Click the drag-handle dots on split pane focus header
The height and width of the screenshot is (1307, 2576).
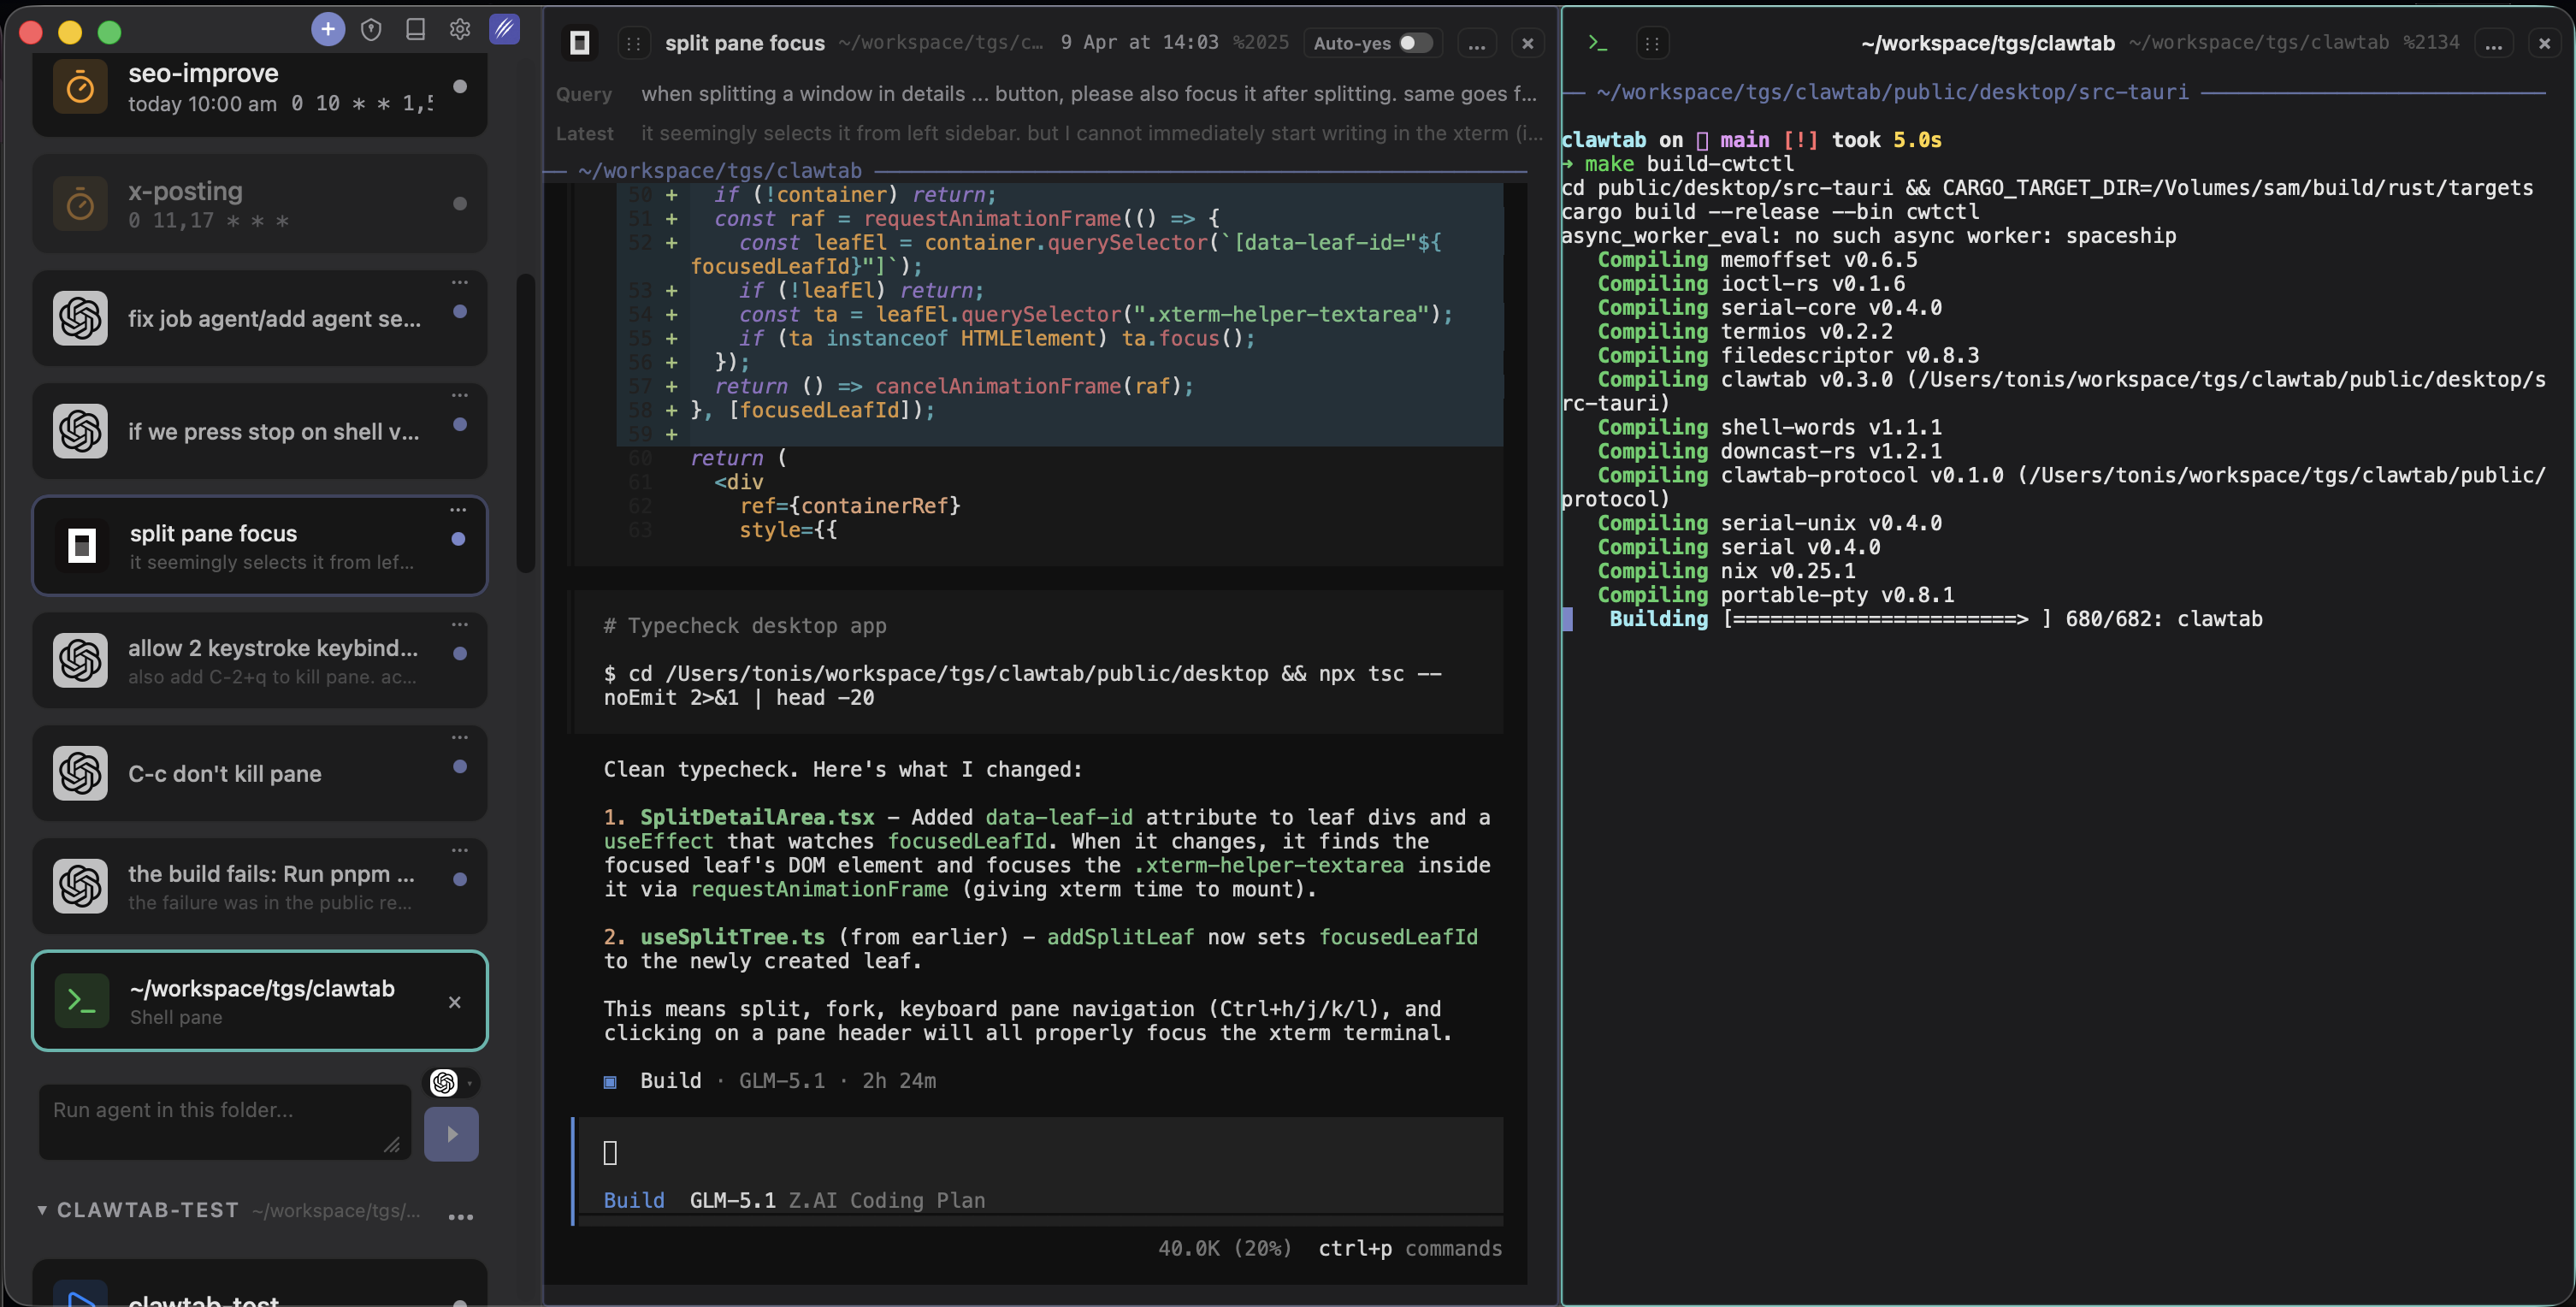pos(633,43)
